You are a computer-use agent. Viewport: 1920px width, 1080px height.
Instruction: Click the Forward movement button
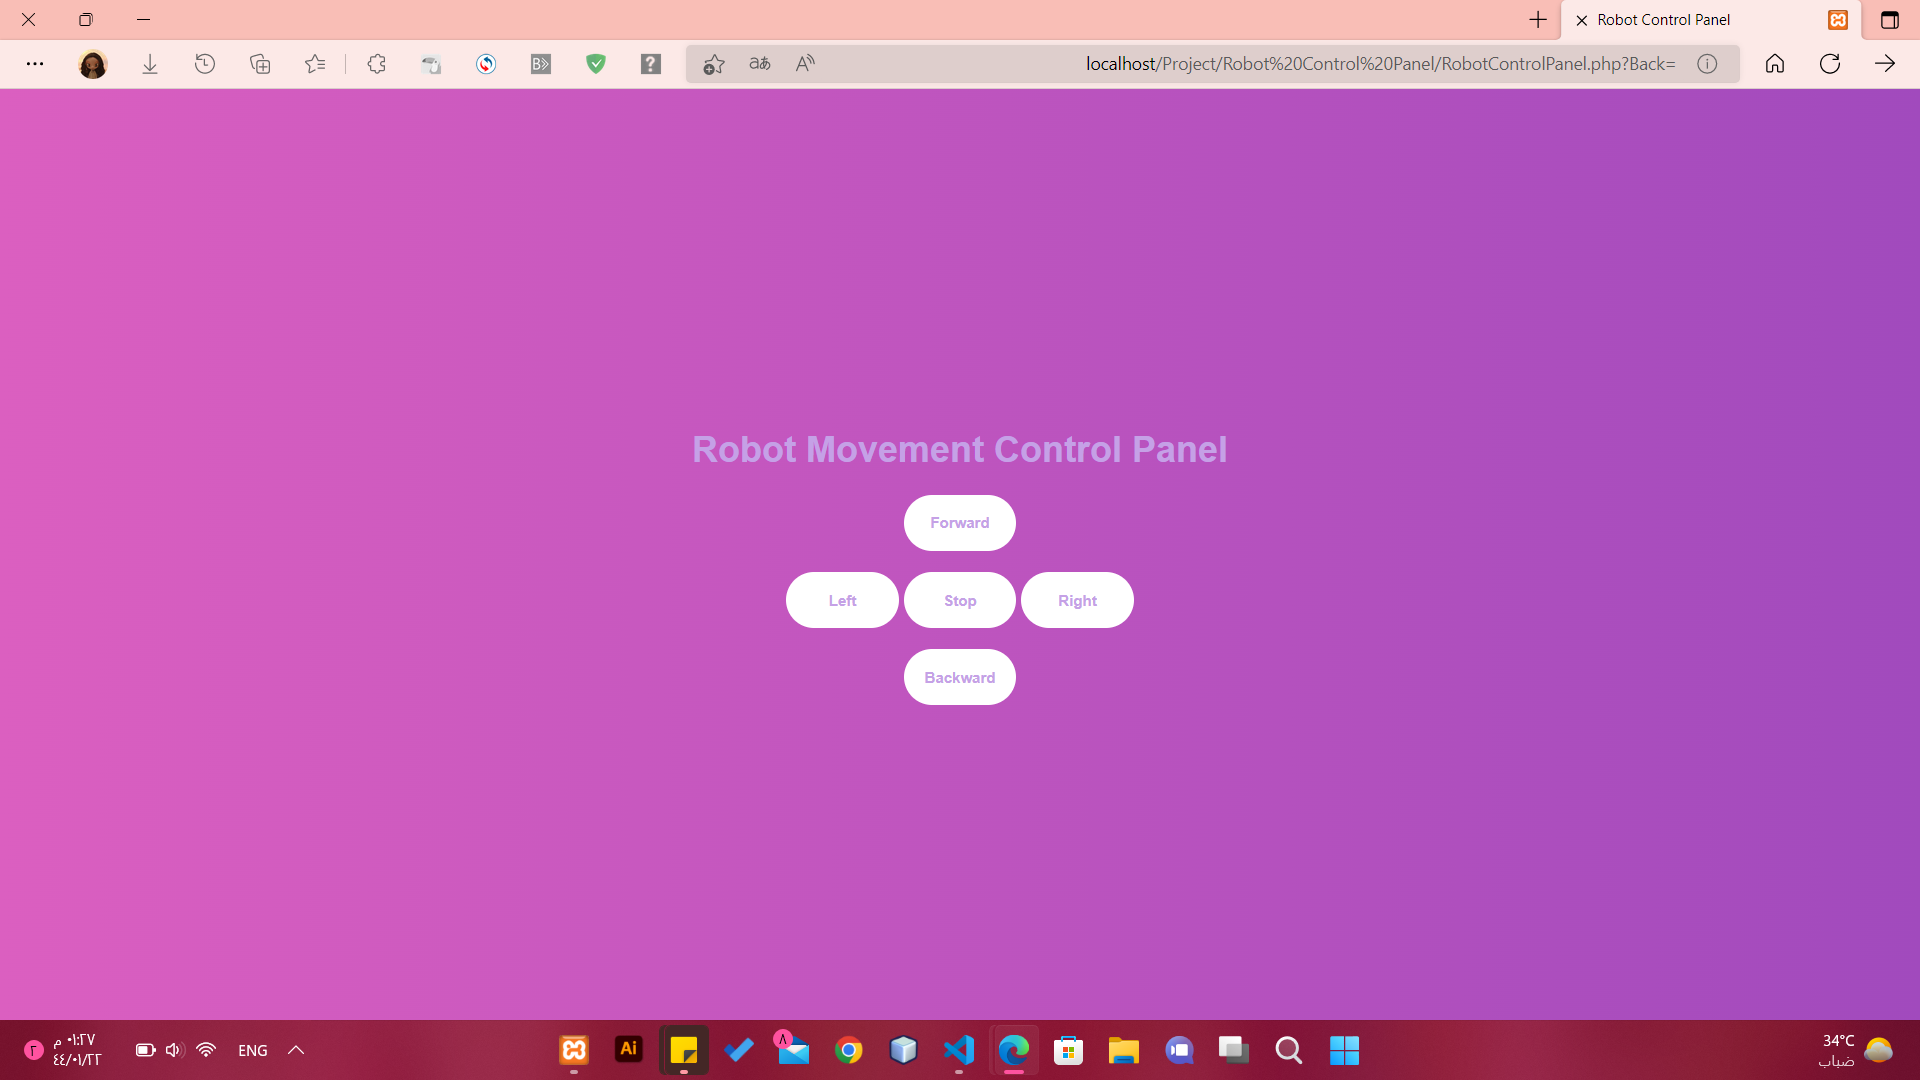pyautogui.click(x=959, y=522)
